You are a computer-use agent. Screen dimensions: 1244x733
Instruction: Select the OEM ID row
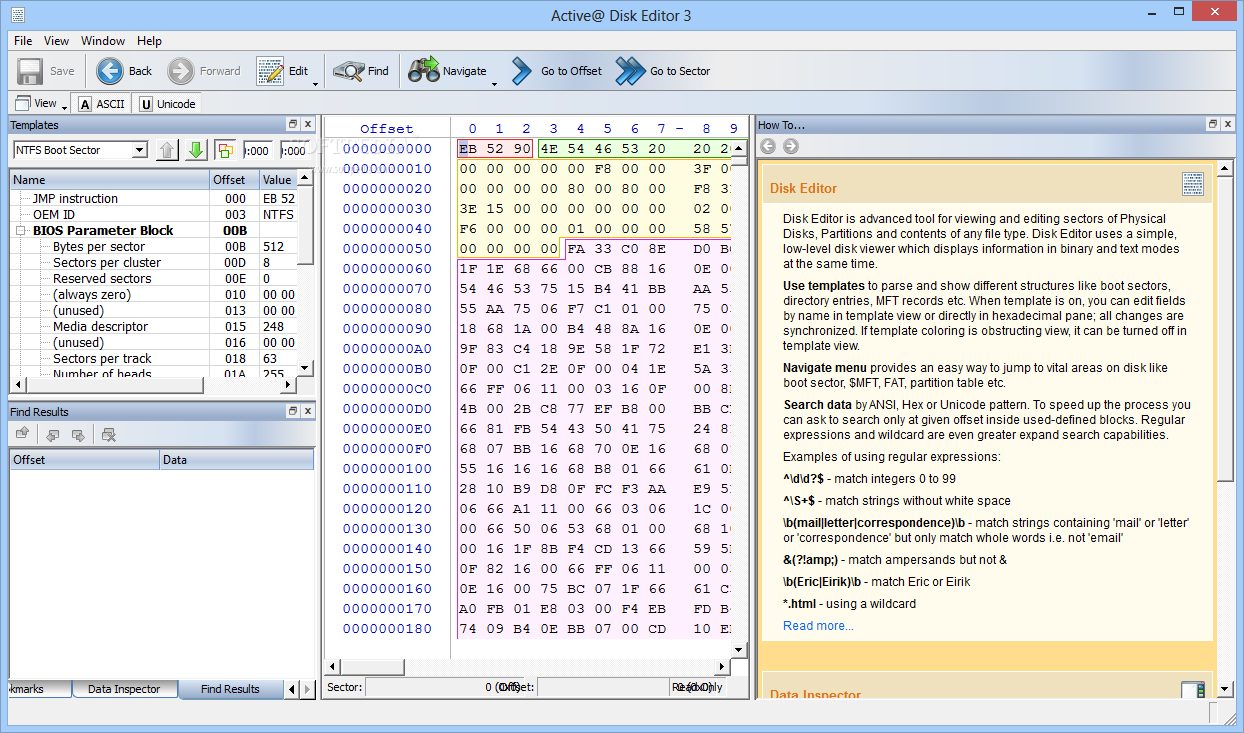[x=154, y=215]
